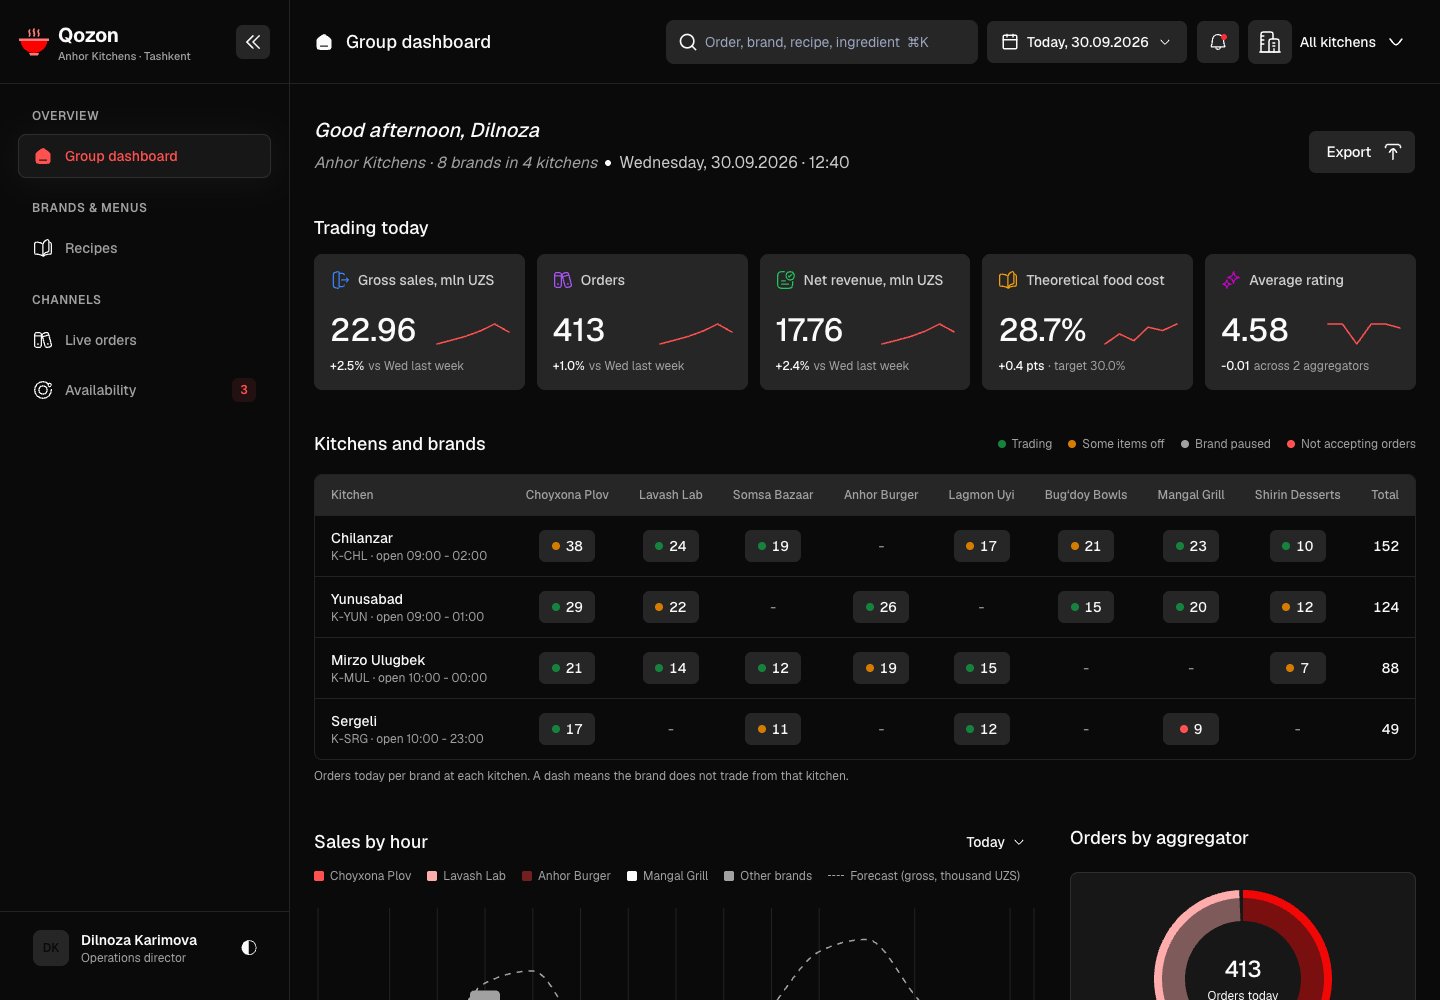
Task: Click the kitchens building icon
Action: 1270,42
